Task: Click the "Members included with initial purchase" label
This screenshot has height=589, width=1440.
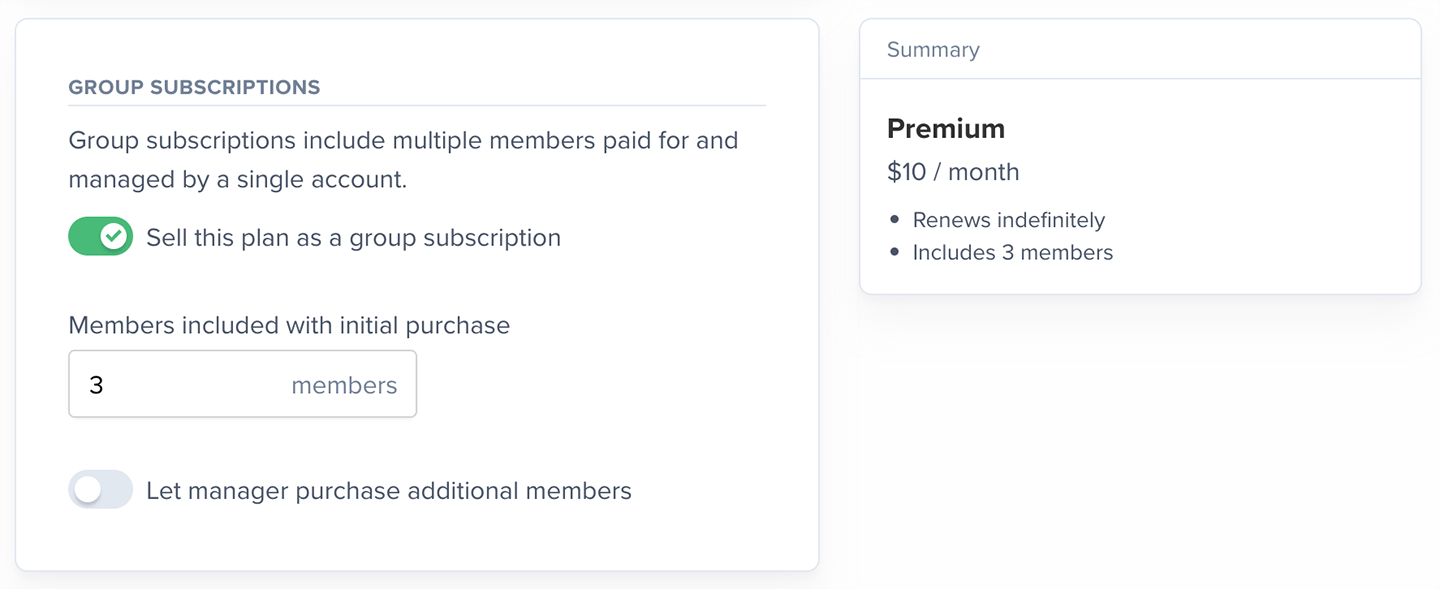Action: [289, 325]
